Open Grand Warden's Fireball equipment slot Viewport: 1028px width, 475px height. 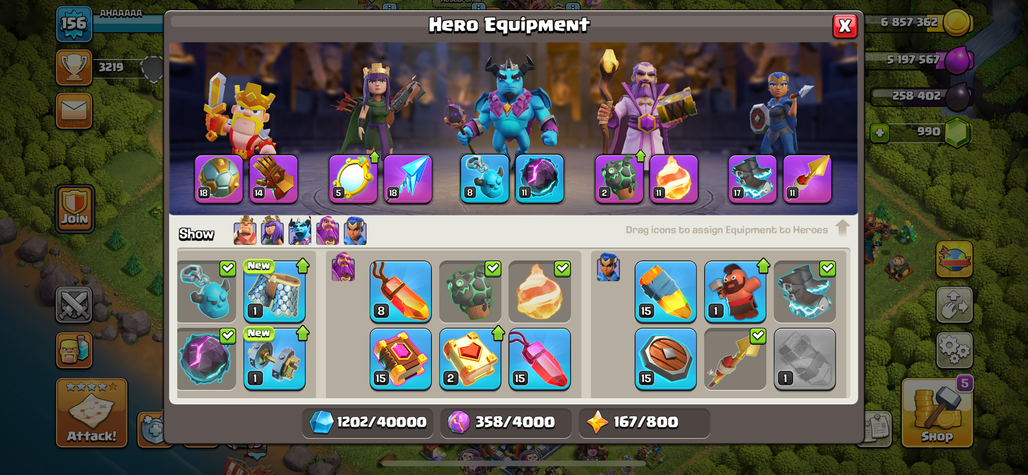tap(674, 179)
